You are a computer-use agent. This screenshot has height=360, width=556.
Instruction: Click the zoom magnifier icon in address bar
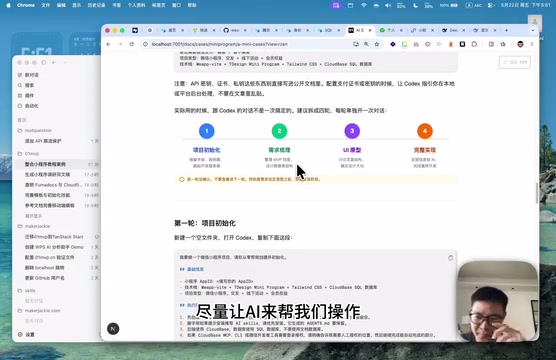click(366, 44)
